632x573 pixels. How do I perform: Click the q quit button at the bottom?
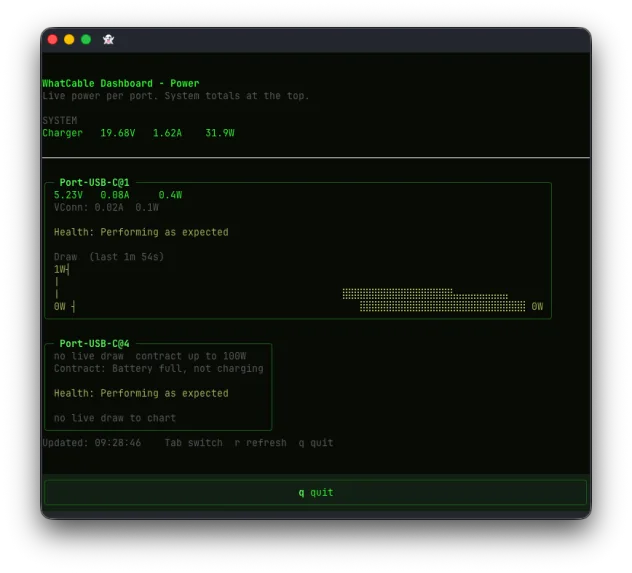coord(316,492)
